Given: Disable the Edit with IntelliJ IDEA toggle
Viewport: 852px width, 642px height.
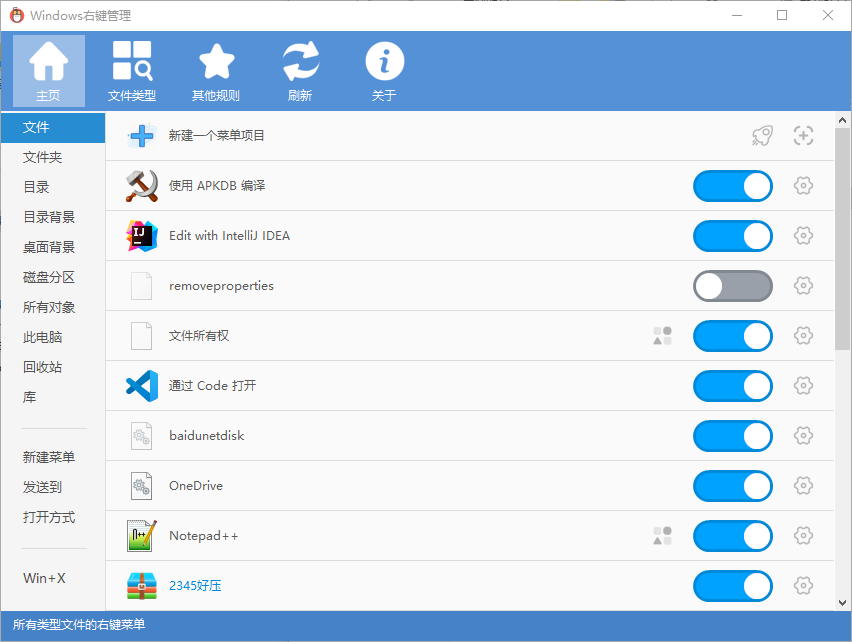Looking at the screenshot, I should pos(733,236).
